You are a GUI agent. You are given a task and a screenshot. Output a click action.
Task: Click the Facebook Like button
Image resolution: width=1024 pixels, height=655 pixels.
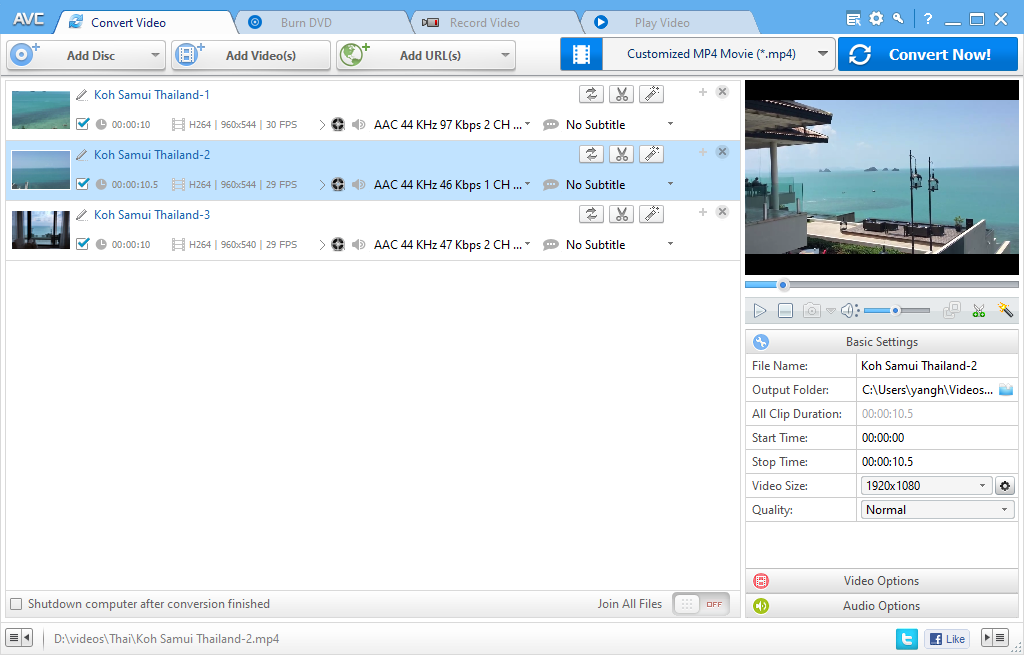(x=946, y=638)
